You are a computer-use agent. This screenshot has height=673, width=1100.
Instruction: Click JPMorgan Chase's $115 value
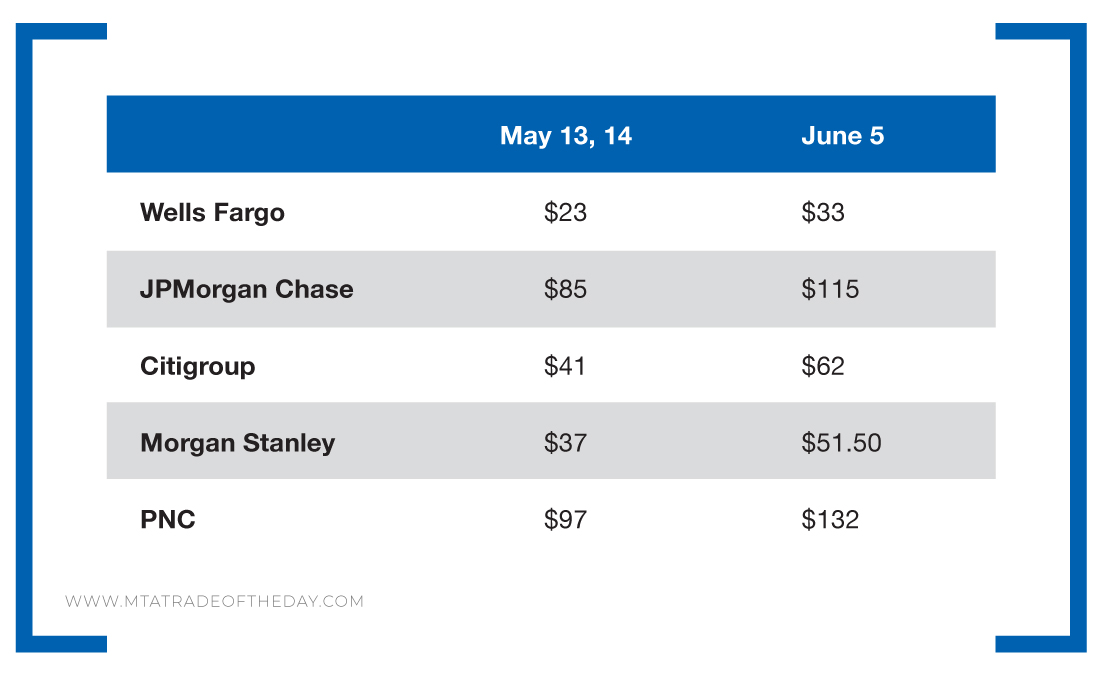click(829, 289)
